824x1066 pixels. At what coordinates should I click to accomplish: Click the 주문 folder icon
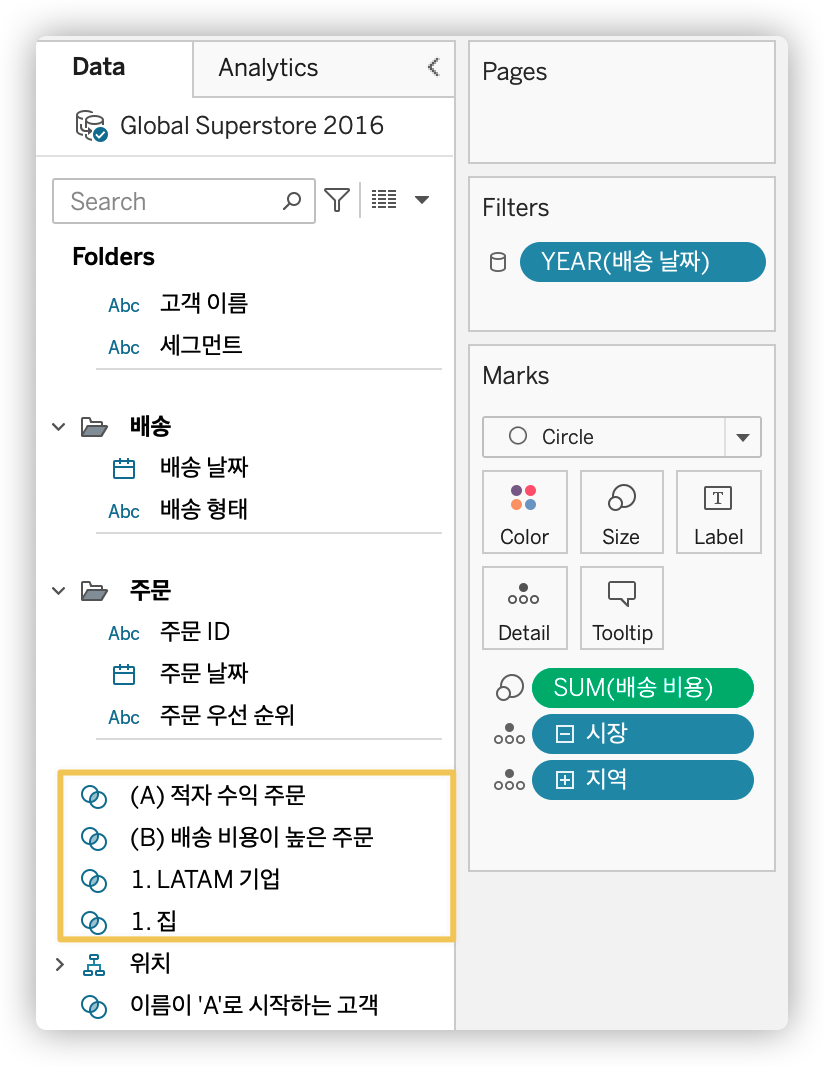tap(94, 591)
